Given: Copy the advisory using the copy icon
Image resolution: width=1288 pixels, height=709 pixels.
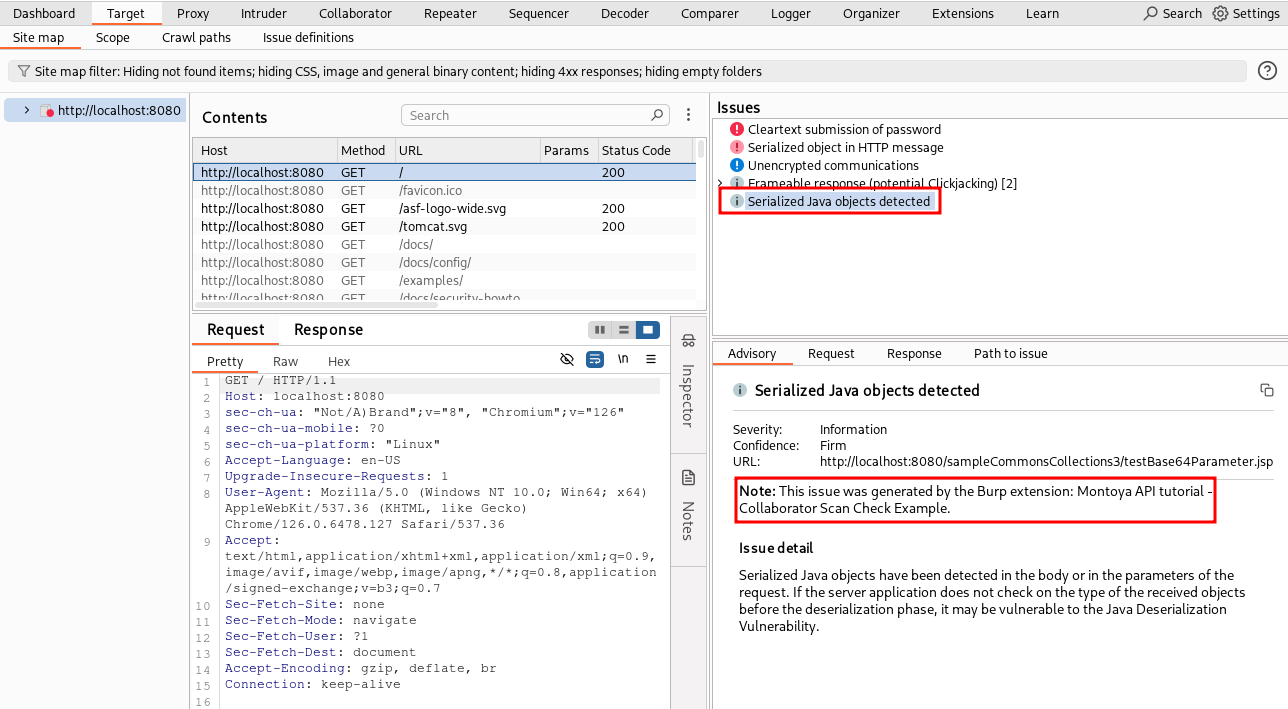Looking at the screenshot, I should pyautogui.click(x=1266, y=390).
